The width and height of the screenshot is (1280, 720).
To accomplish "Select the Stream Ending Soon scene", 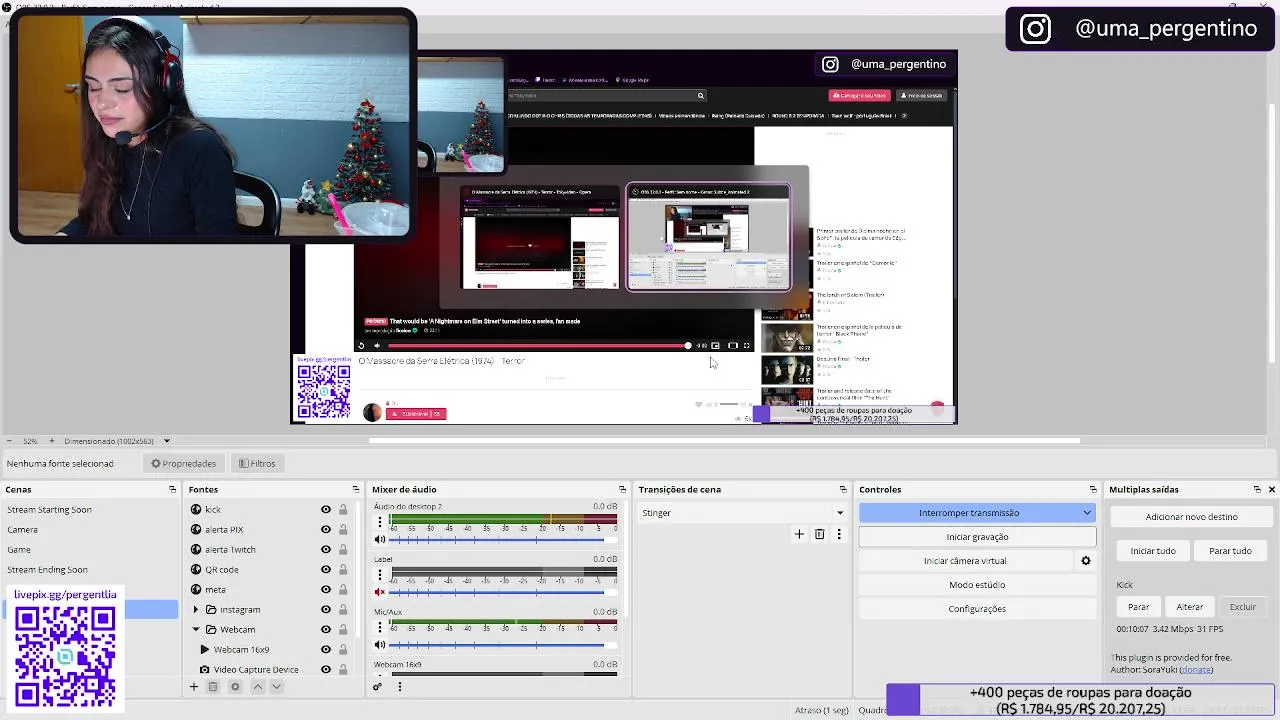I will click(x=90, y=570).
